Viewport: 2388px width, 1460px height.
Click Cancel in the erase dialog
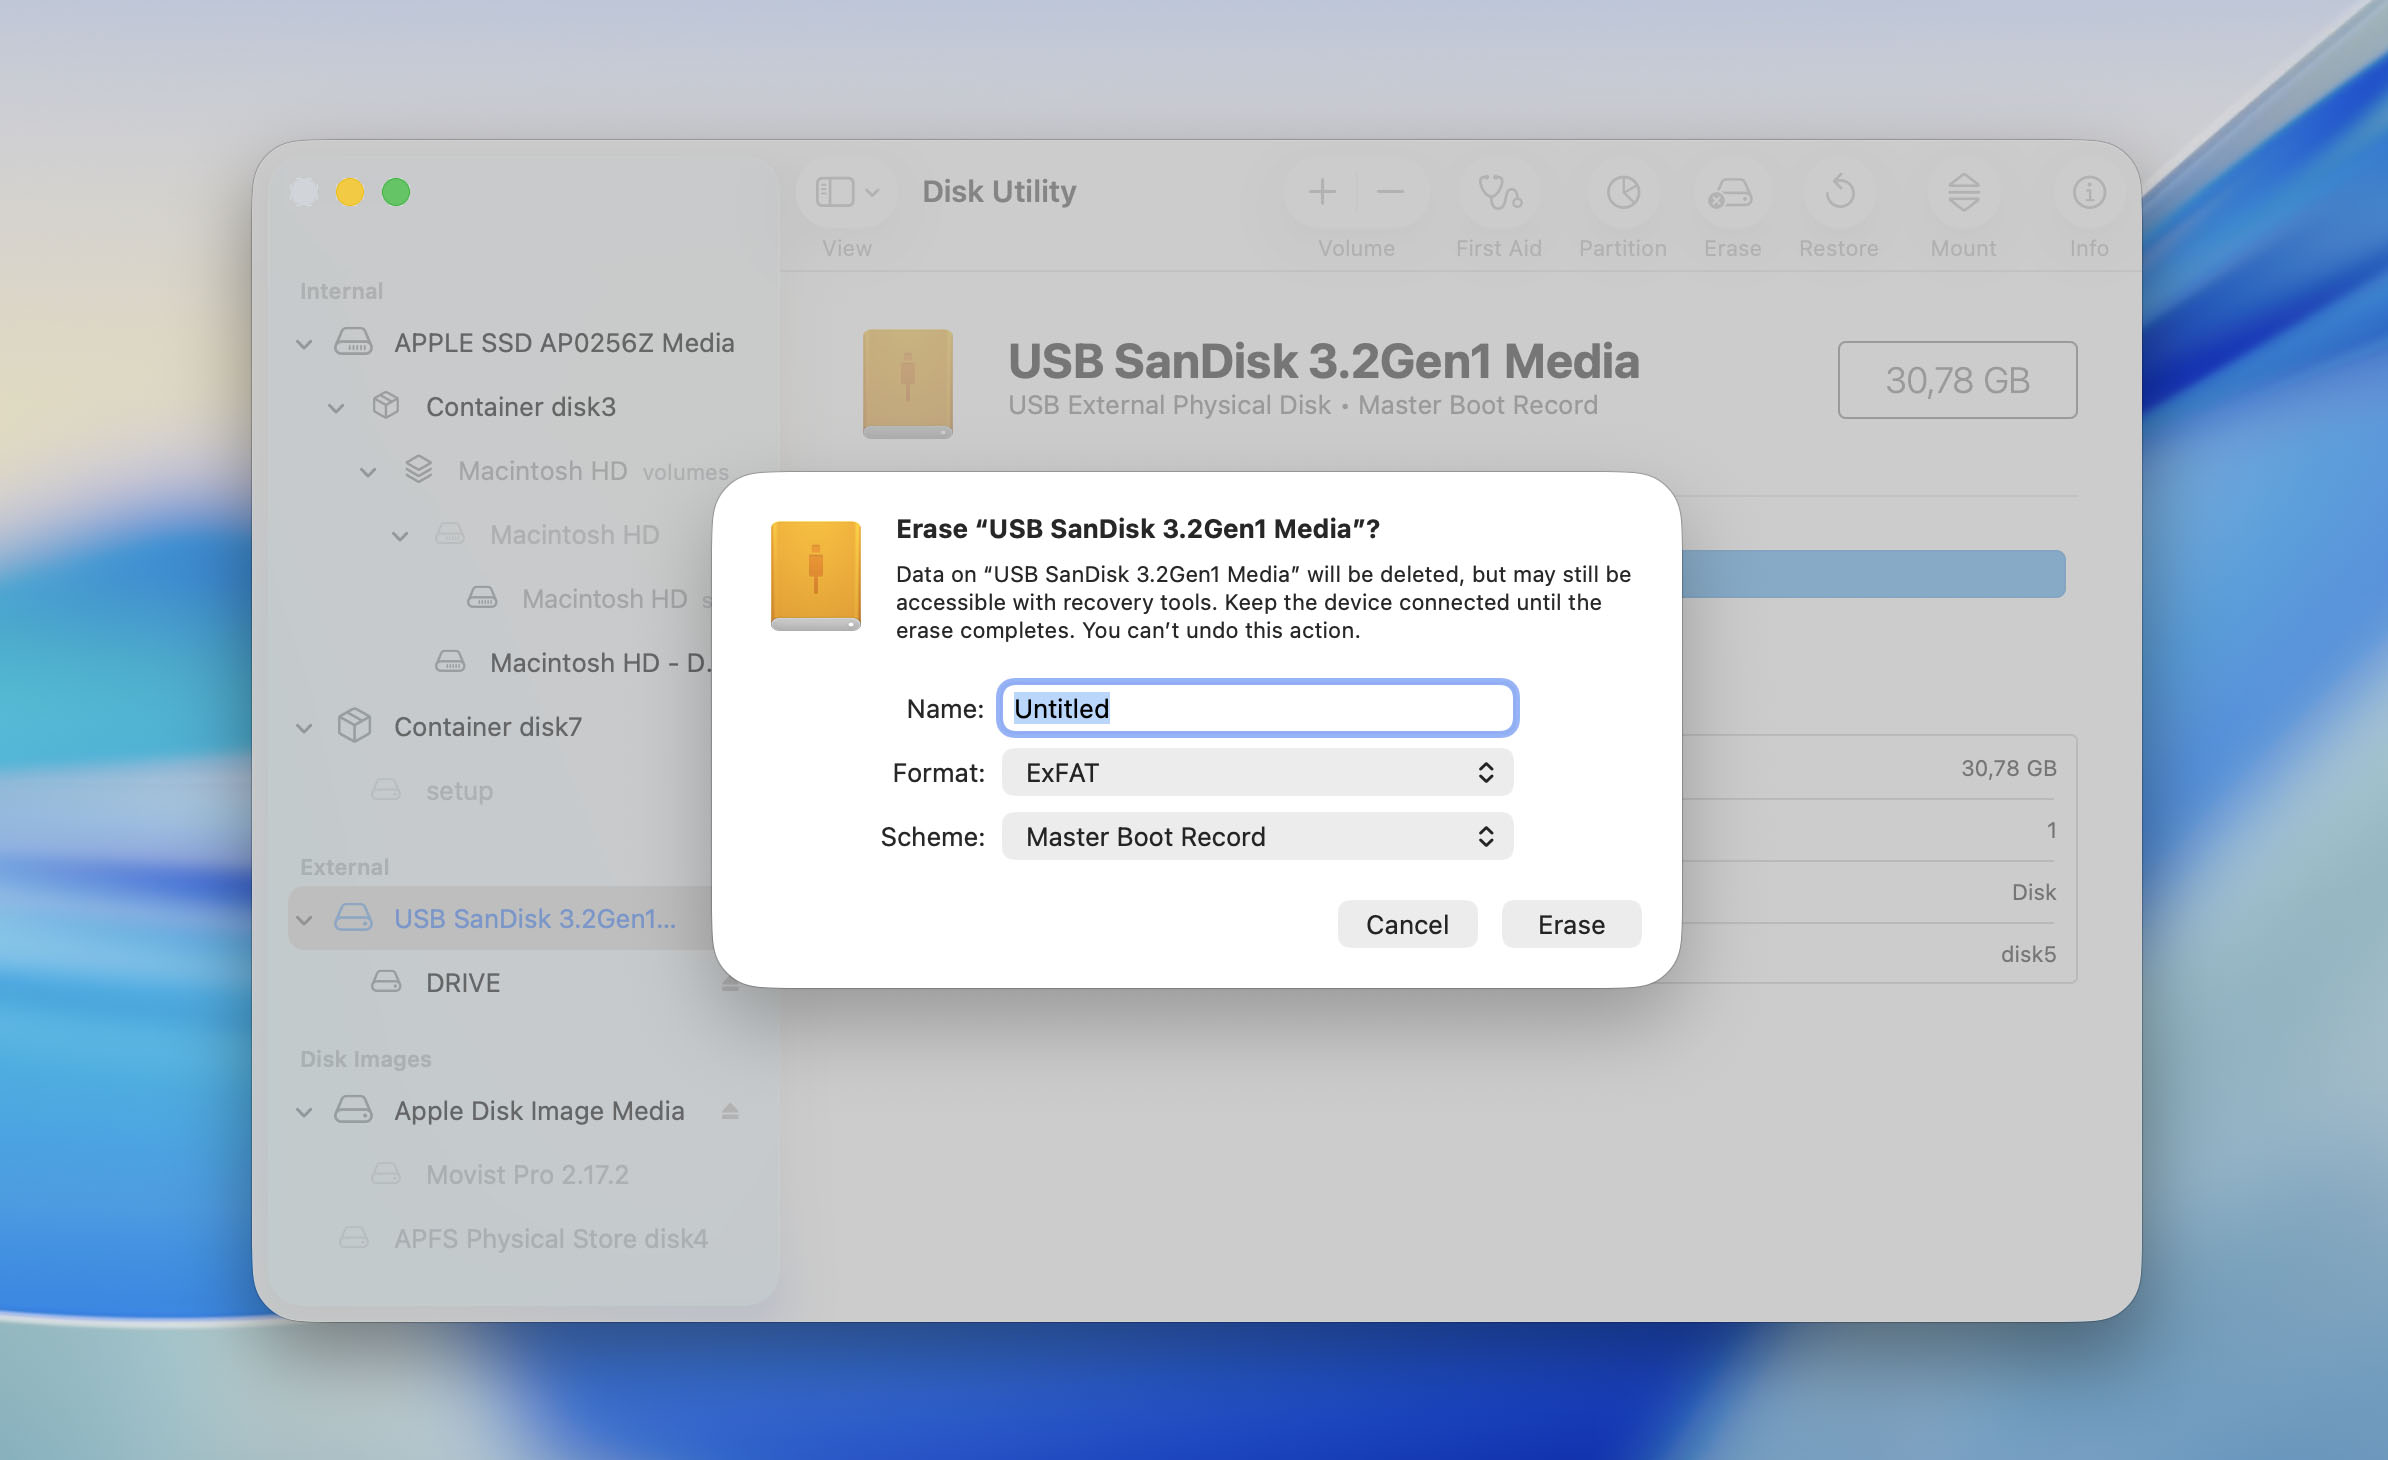click(1407, 924)
